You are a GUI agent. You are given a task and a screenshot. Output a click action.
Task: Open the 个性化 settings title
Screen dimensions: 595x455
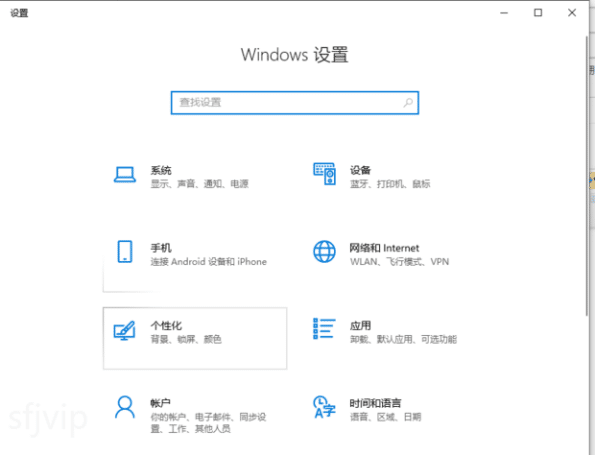pyautogui.click(x=166, y=326)
